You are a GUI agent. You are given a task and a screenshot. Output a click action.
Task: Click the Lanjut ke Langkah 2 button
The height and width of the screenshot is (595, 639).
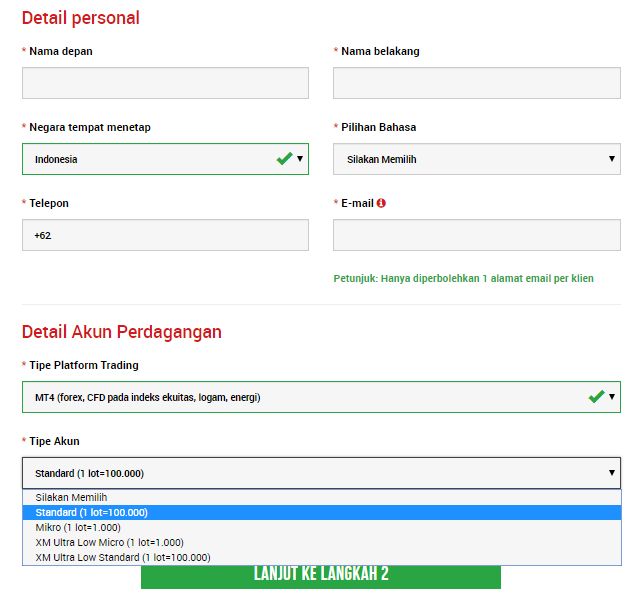(x=321, y=577)
